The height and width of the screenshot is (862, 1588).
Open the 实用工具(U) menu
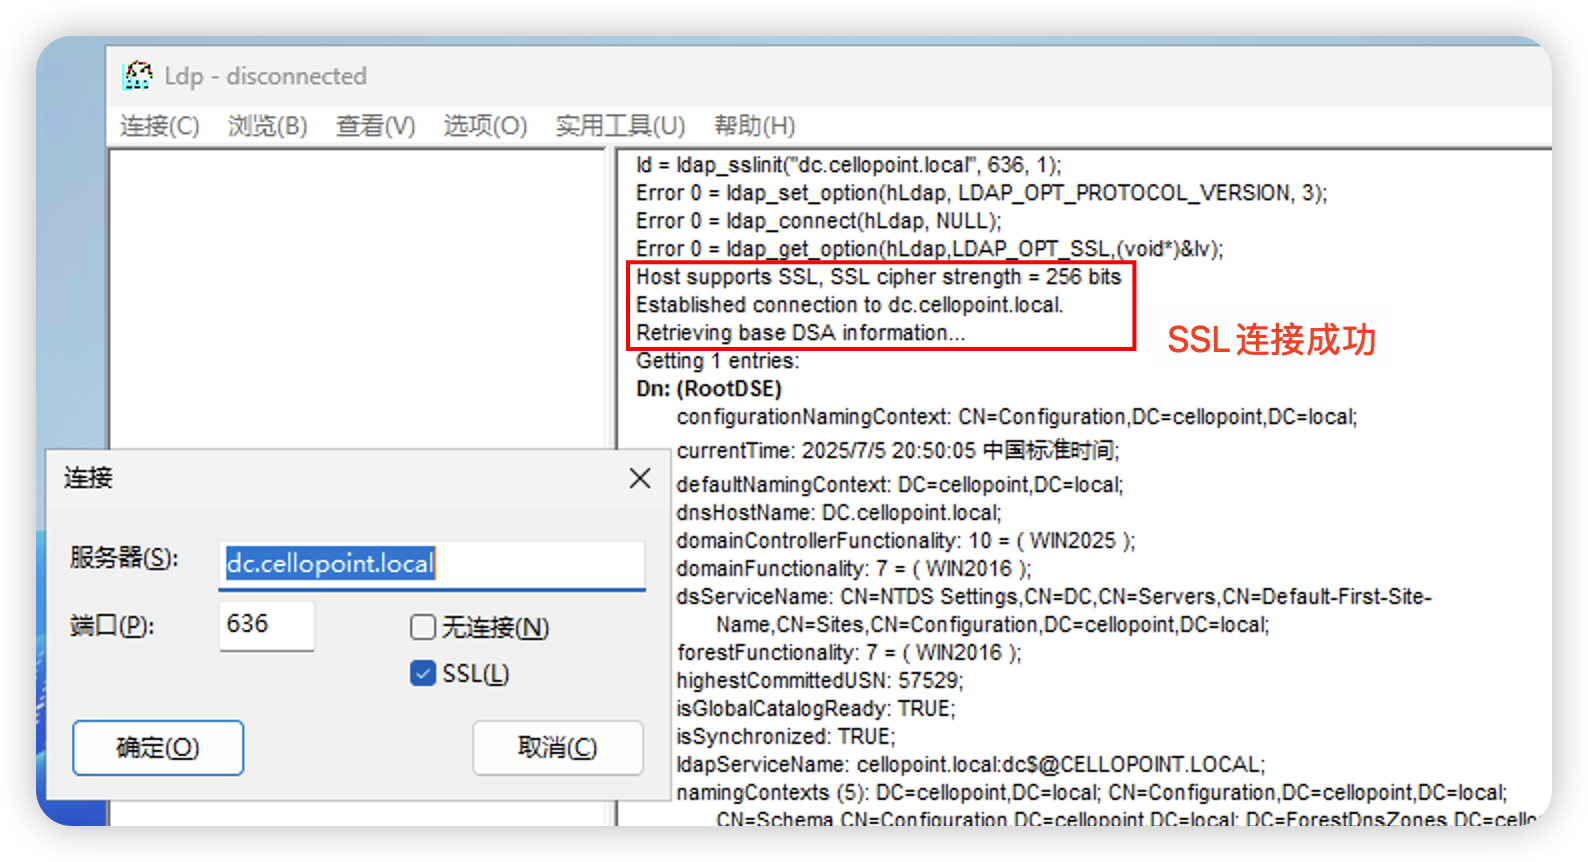[x=620, y=126]
